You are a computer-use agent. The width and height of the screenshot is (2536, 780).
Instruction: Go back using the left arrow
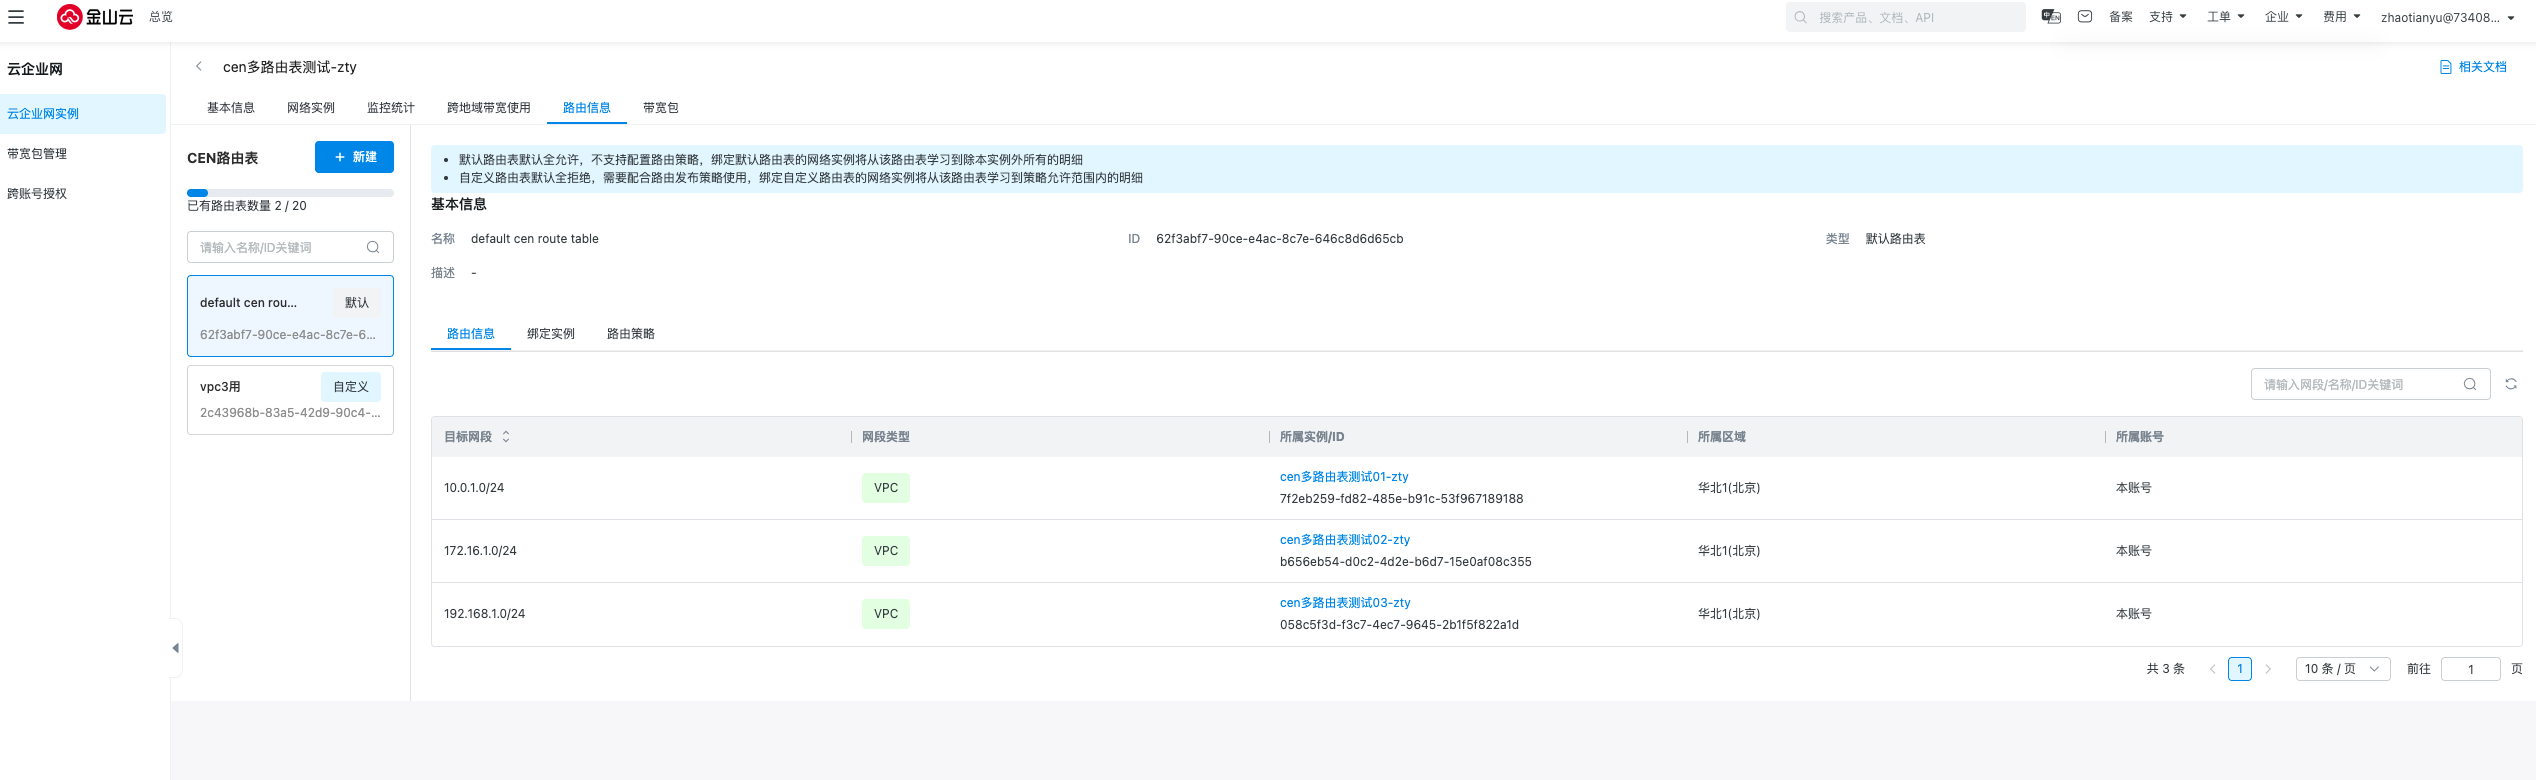click(x=199, y=67)
